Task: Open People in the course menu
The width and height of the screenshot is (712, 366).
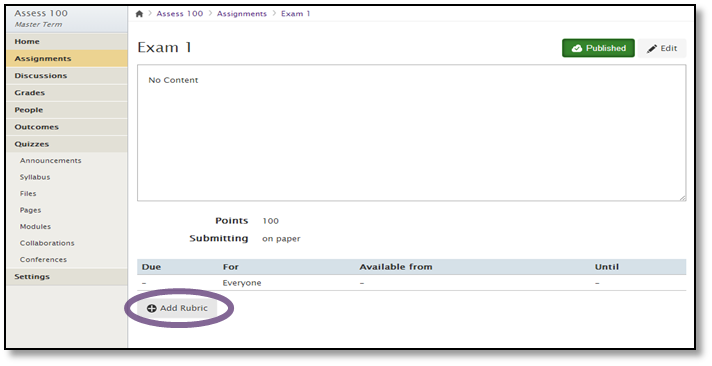Action: tap(67, 110)
